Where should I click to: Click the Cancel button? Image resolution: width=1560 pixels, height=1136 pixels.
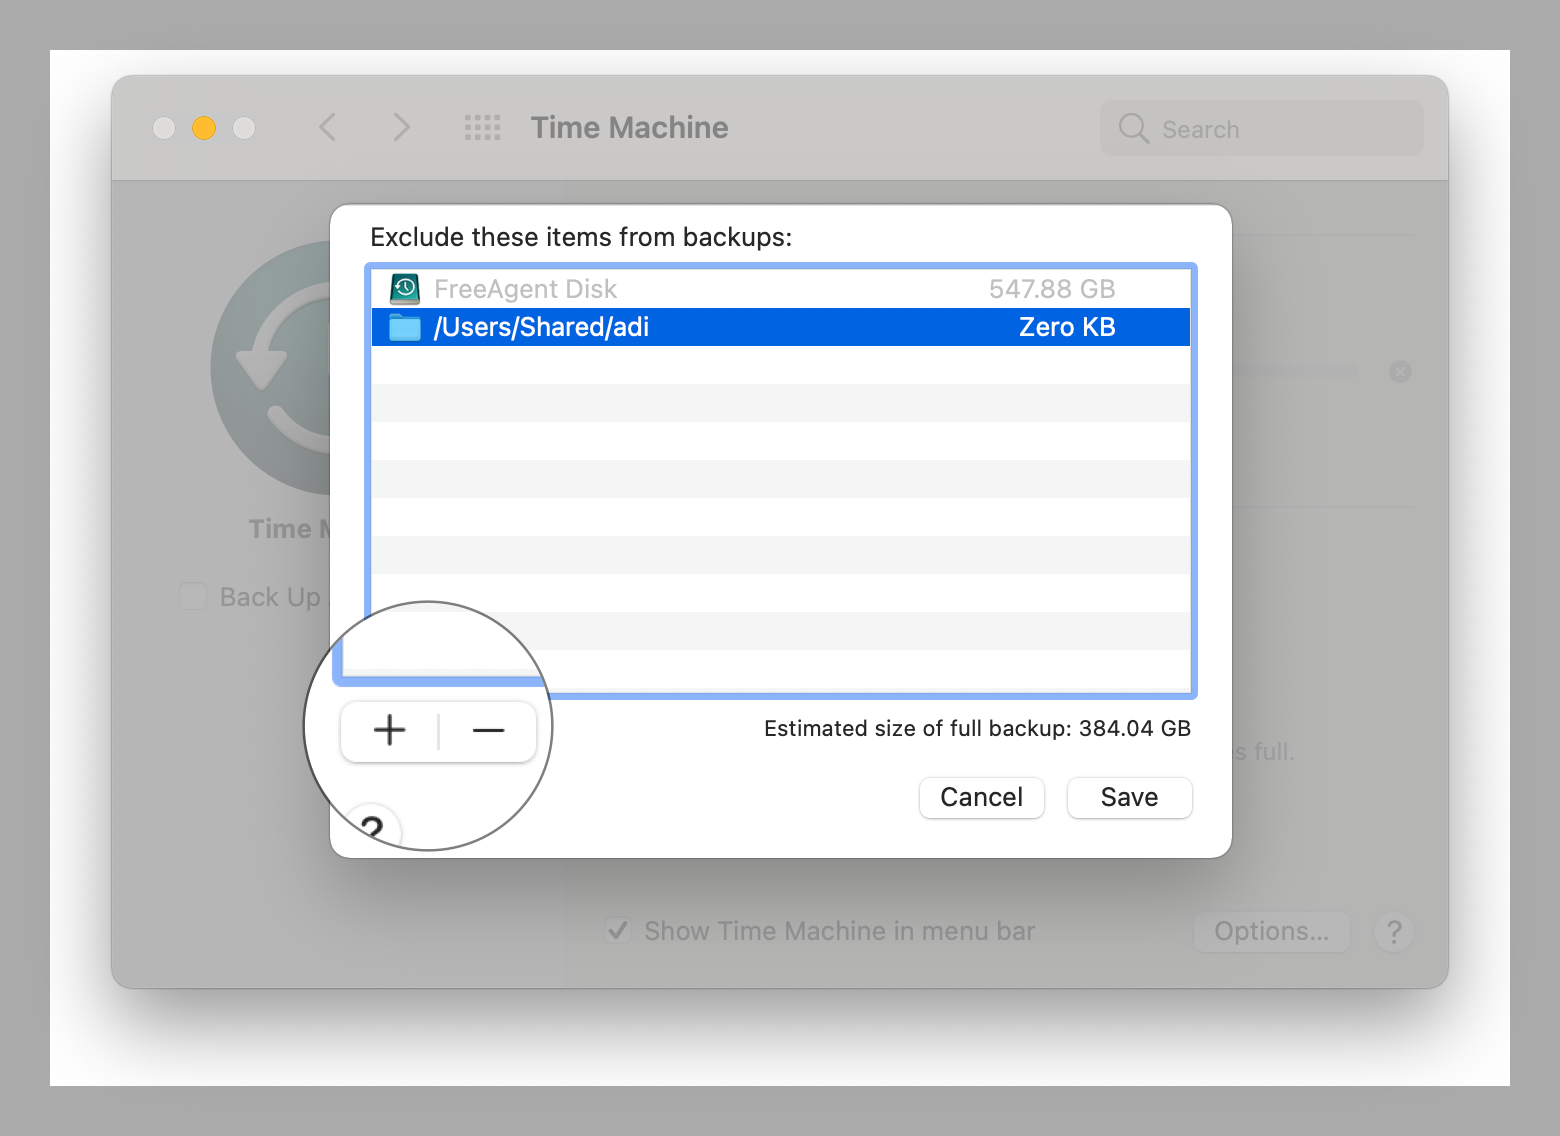coord(981,797)
